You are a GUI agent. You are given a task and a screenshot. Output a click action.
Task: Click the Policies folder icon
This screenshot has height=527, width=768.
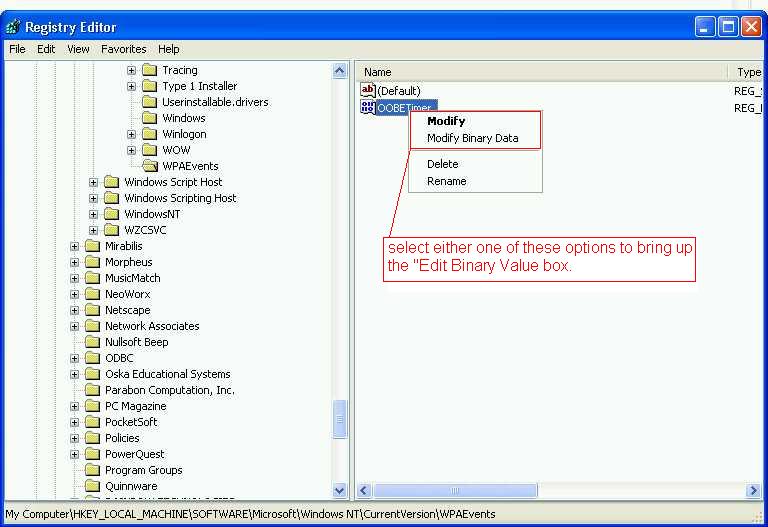pyautogui.click(x=93, y=438)
